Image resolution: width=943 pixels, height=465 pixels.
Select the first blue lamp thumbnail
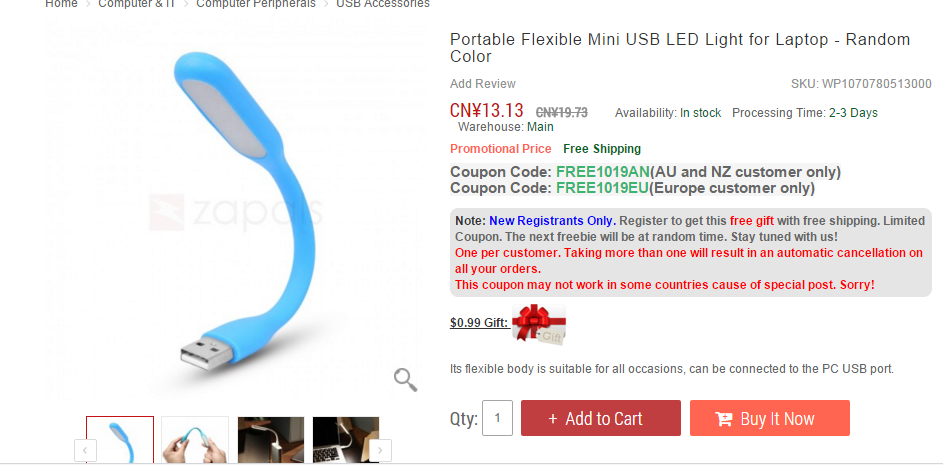pyautogui.click(x=120, y=440)
